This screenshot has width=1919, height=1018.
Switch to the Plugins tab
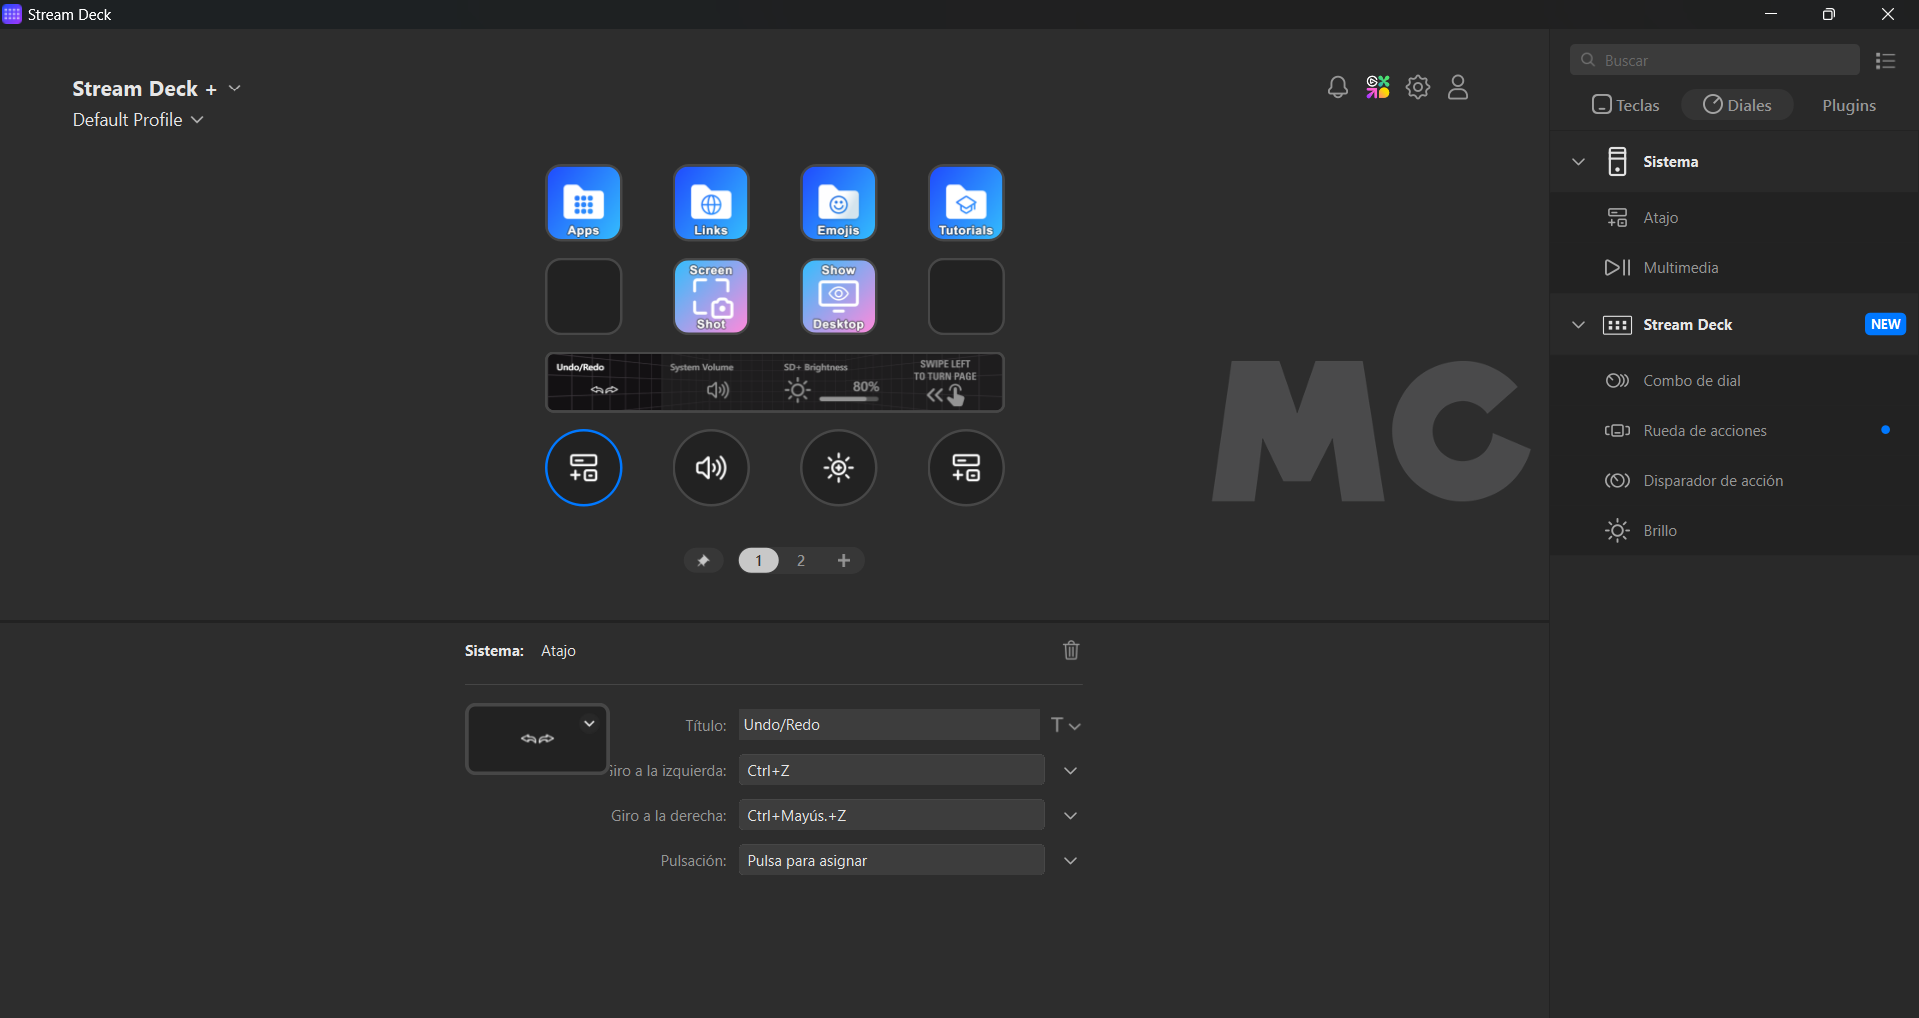pos(1848,105)
